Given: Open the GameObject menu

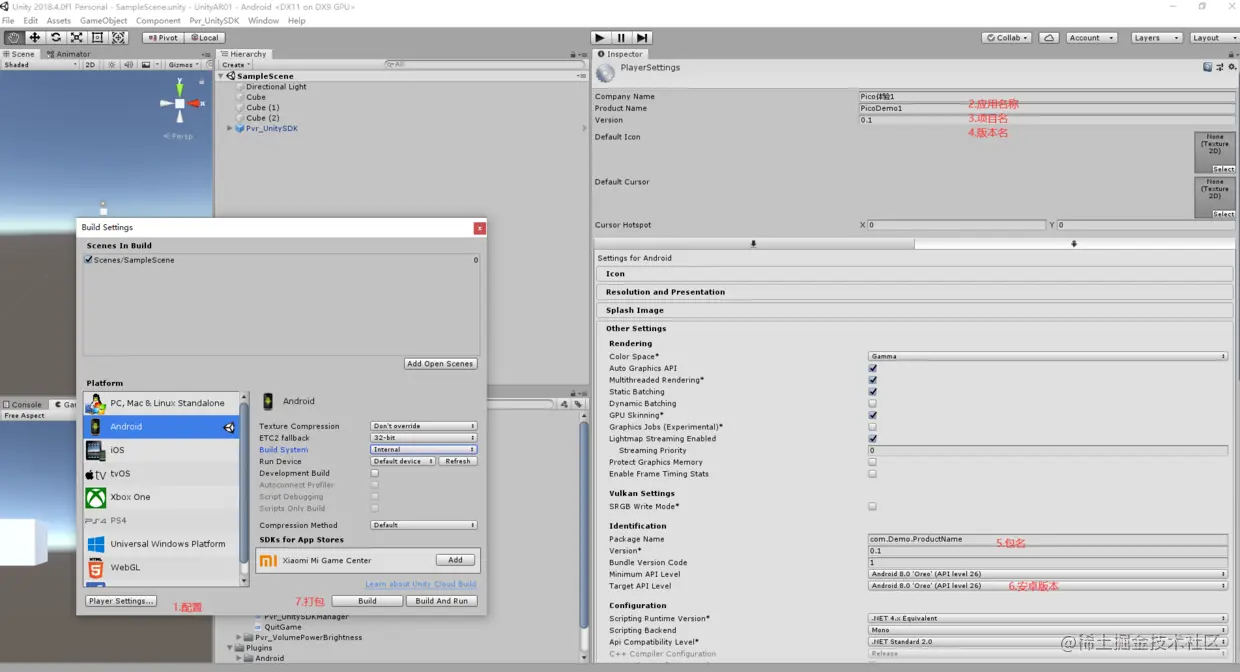Looking at the screenshot, I should (x=104, y=21).
